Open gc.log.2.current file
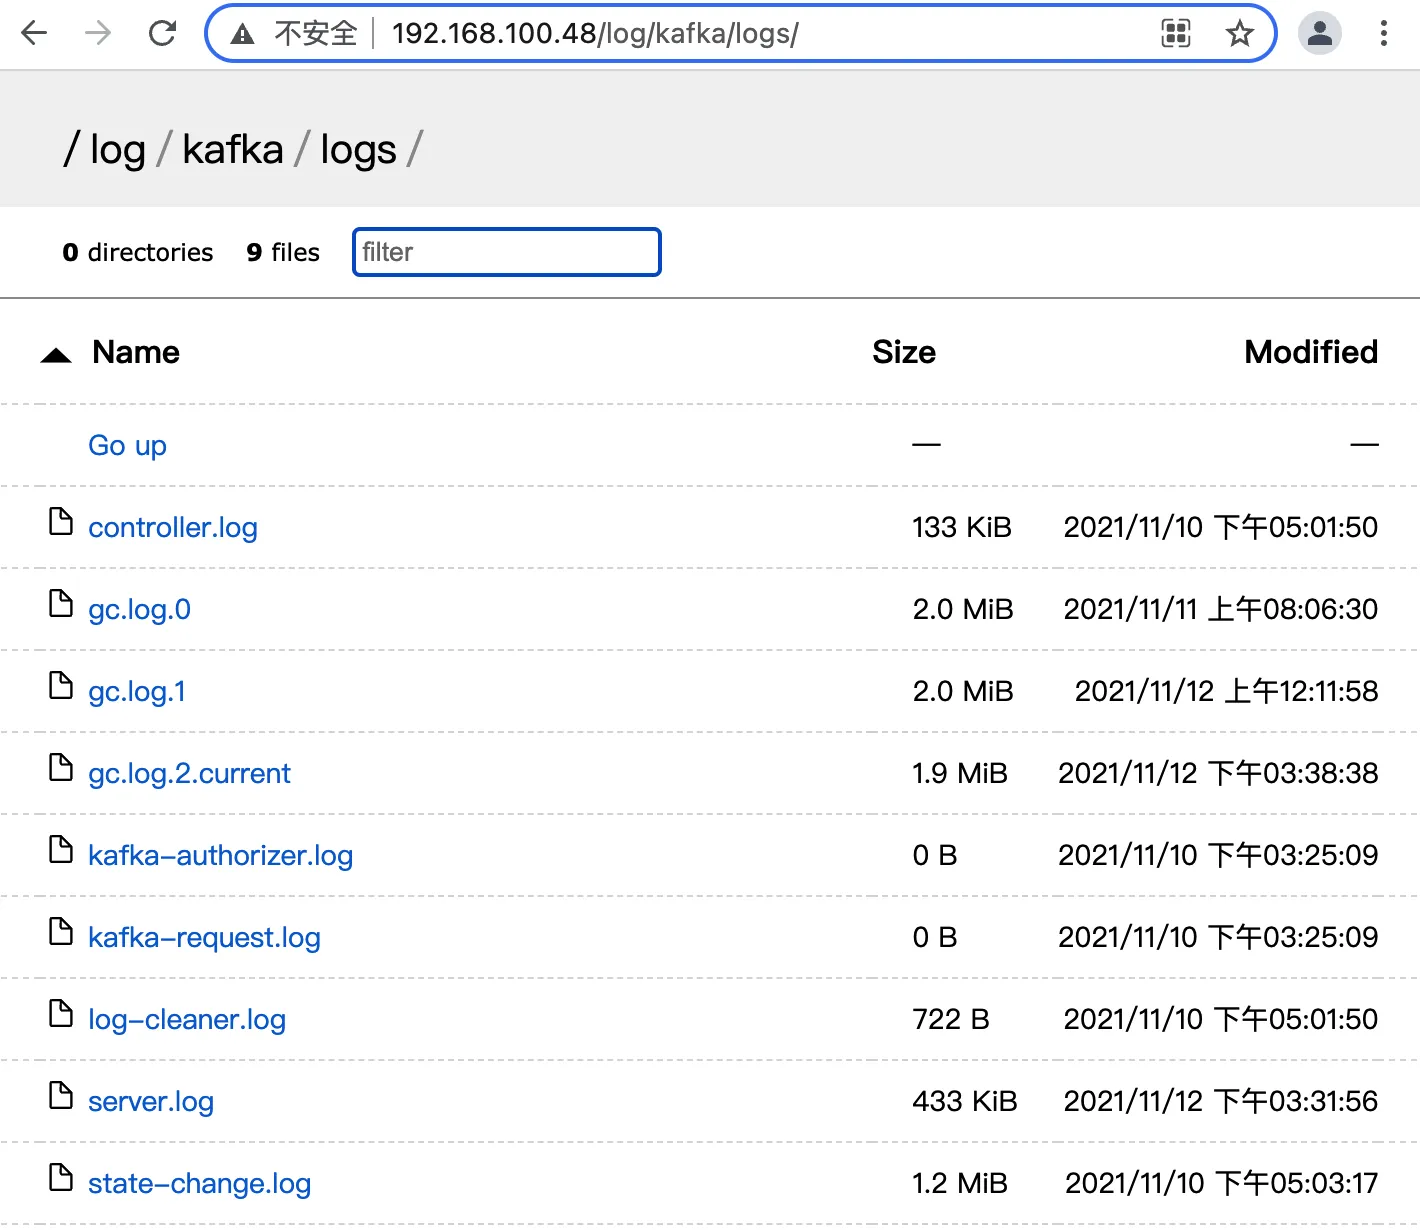1420x1230 pixels. coord(189,773)
